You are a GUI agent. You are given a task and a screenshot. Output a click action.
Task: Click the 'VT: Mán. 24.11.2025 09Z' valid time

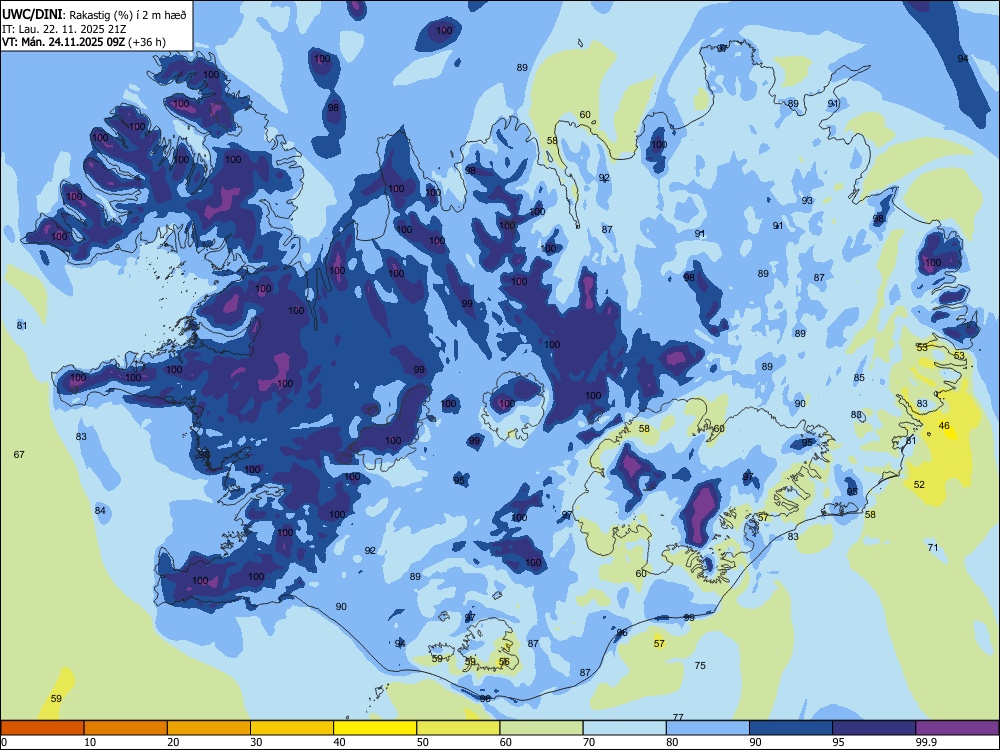64,42
